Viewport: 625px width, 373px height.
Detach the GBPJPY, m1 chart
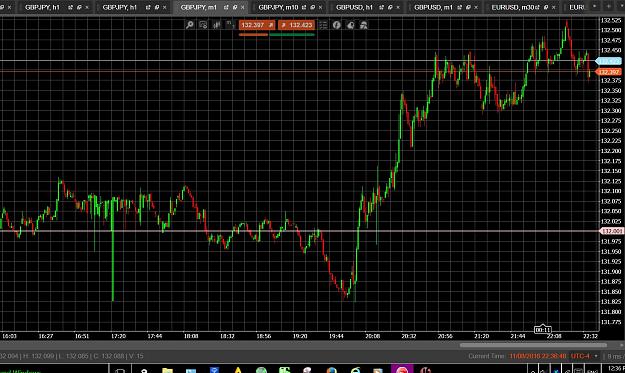coord(226,7)
